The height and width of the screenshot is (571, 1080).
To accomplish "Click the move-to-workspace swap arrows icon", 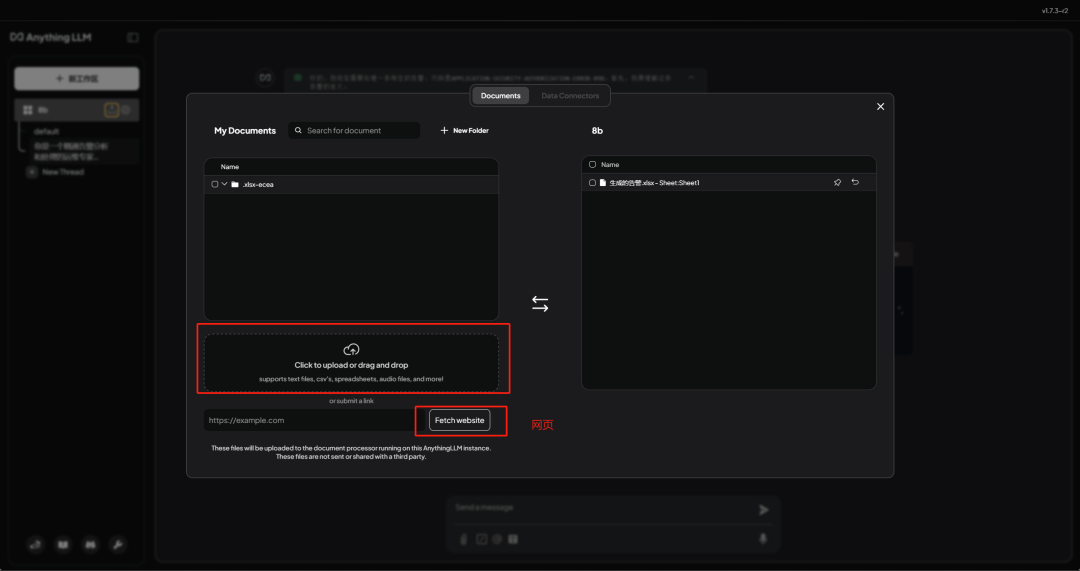I will (x=540, y=304).
